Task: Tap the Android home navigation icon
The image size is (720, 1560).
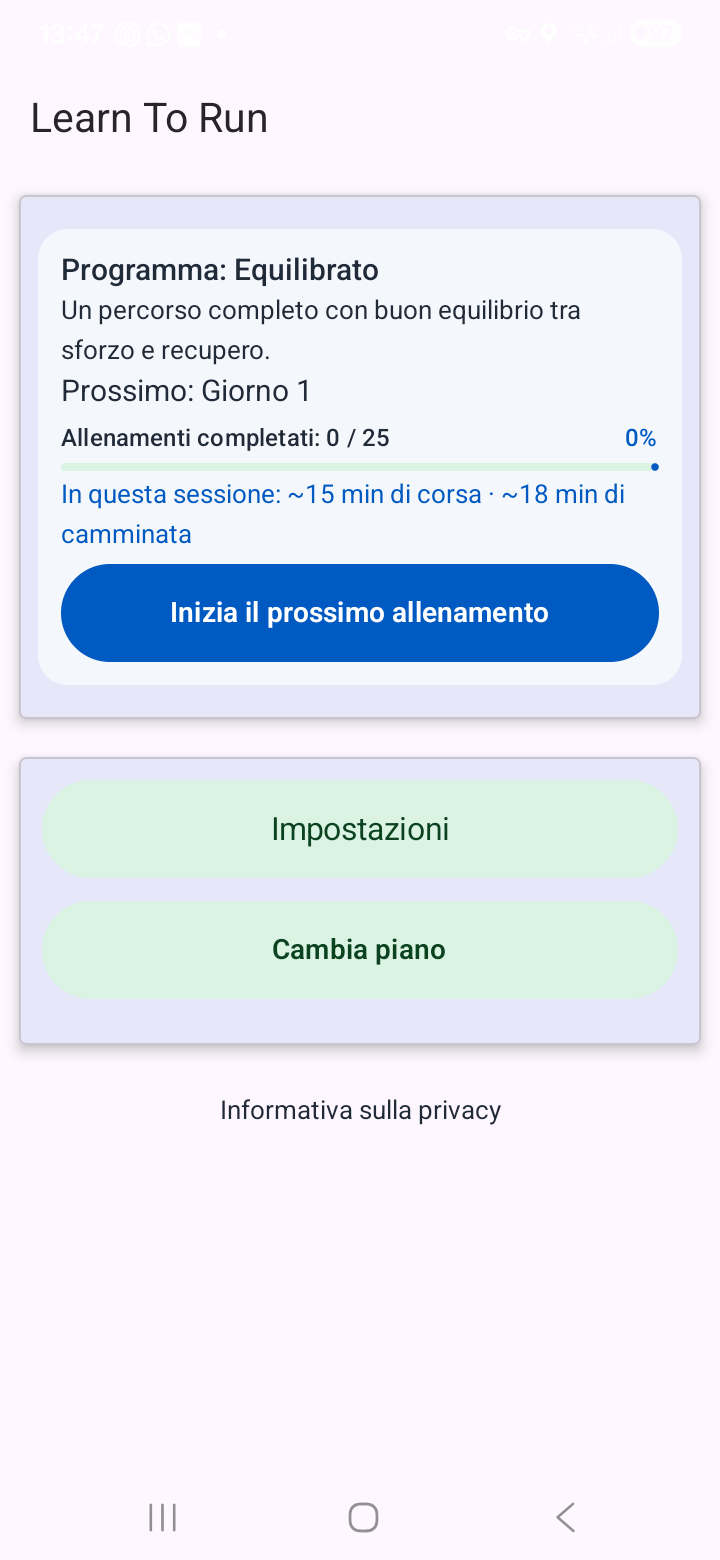Action: 363,1517
